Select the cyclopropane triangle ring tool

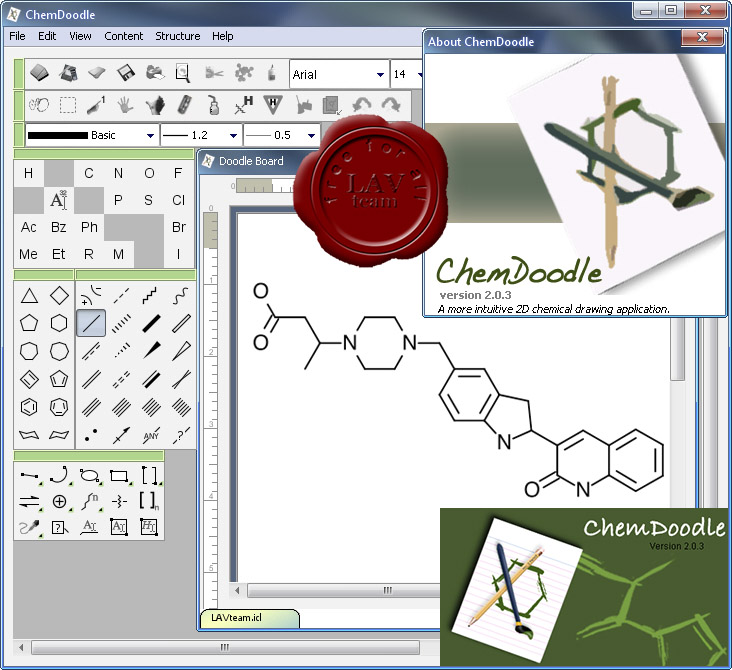[x=29, y=296]
